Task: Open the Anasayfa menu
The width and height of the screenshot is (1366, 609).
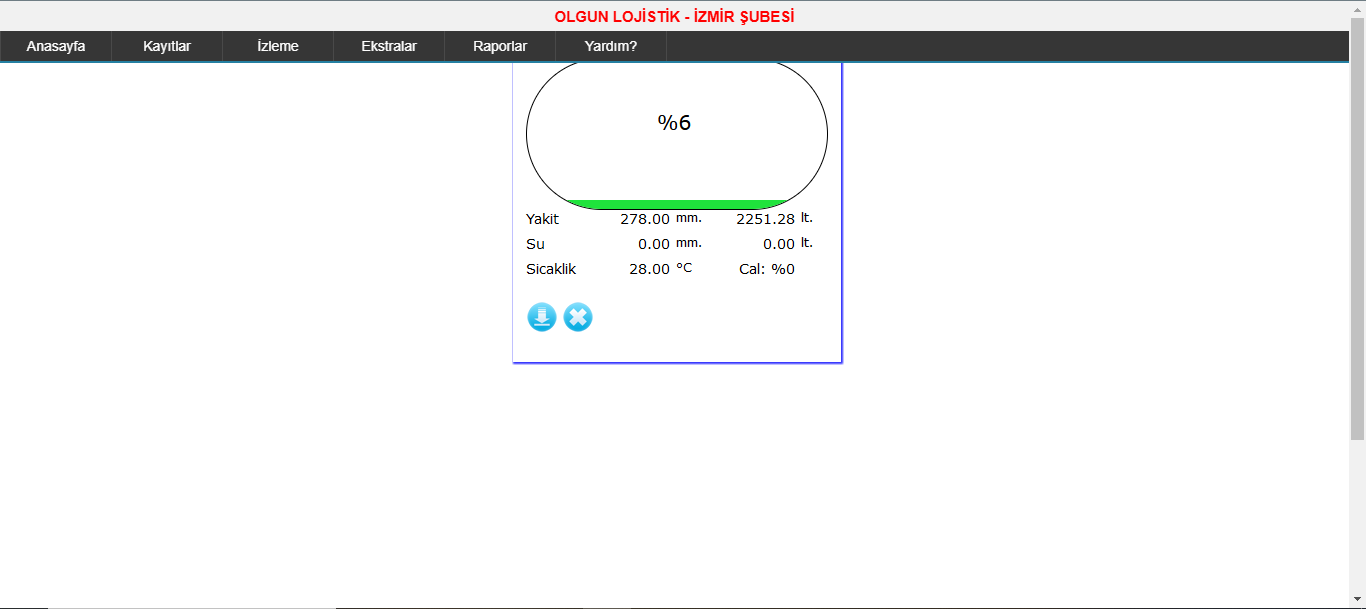Action: click(x=56, y=46)
